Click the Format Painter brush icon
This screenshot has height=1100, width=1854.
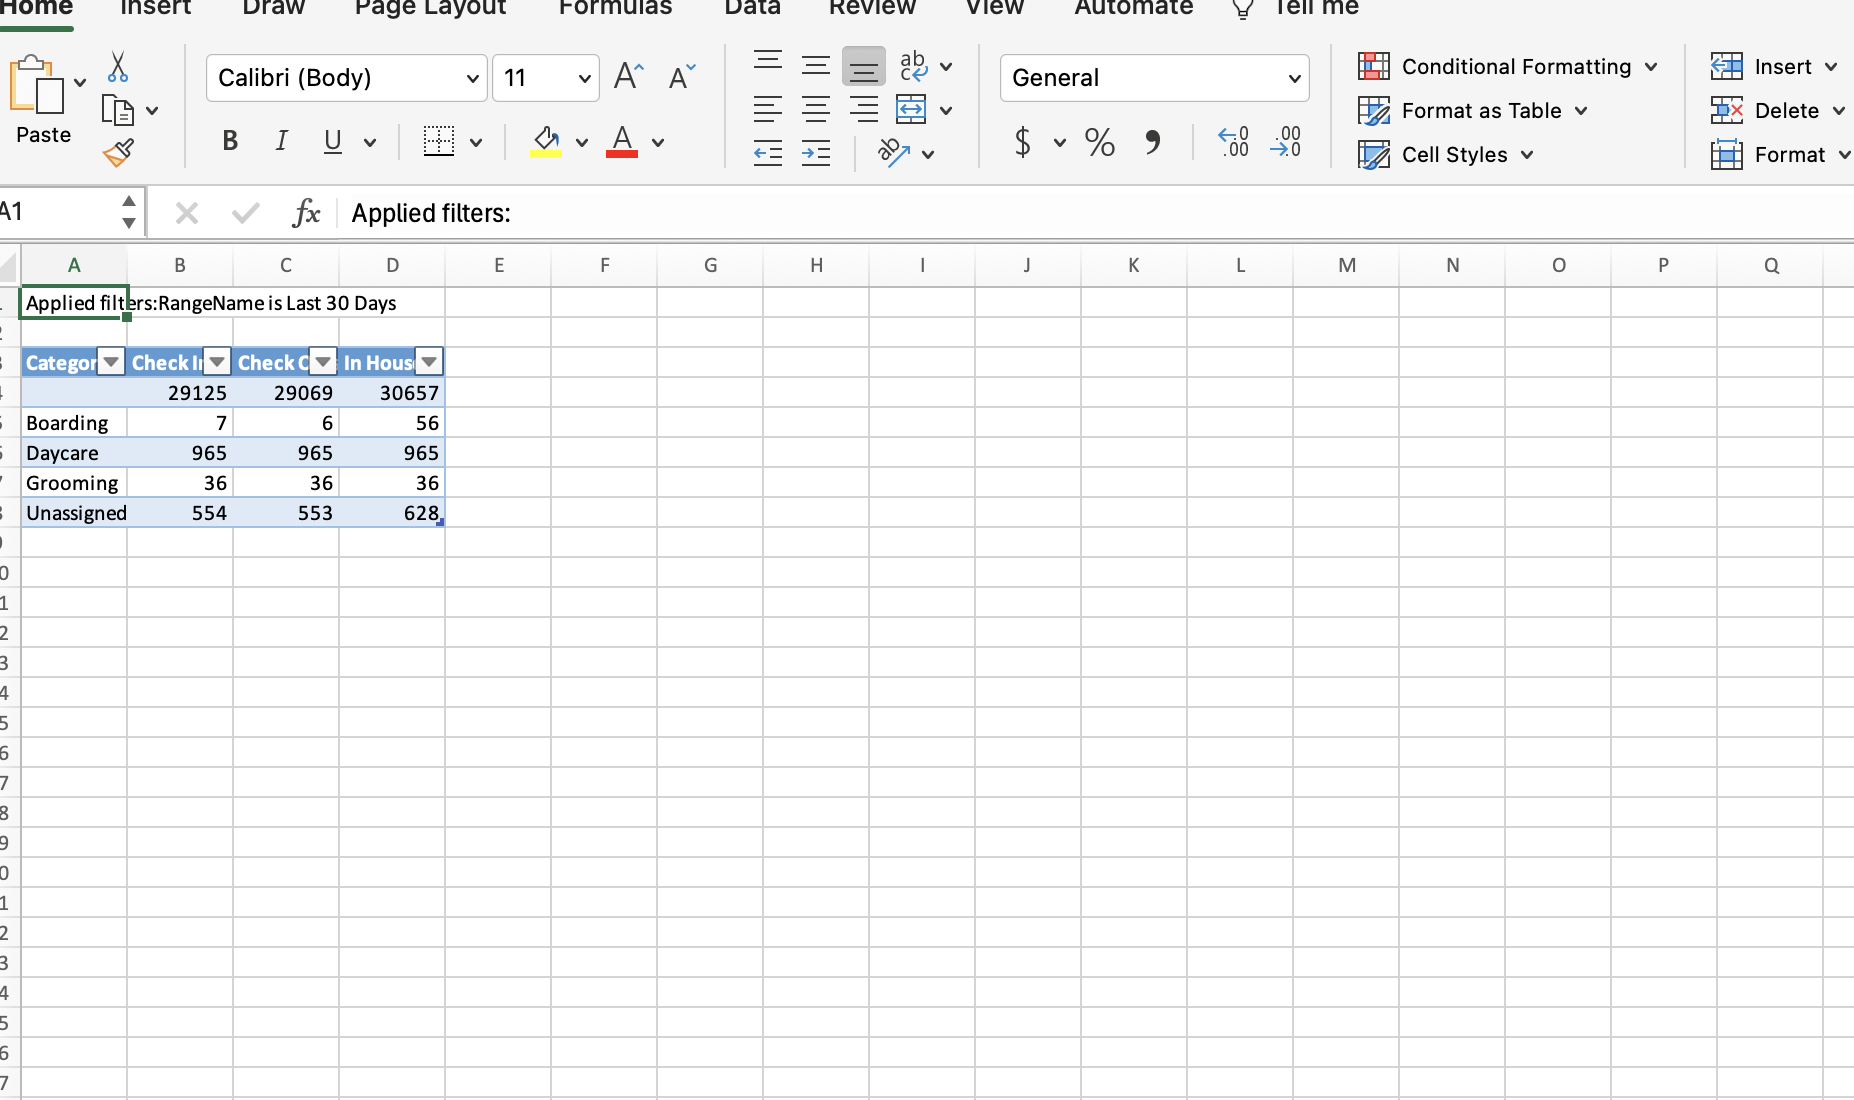click(118, 153)
